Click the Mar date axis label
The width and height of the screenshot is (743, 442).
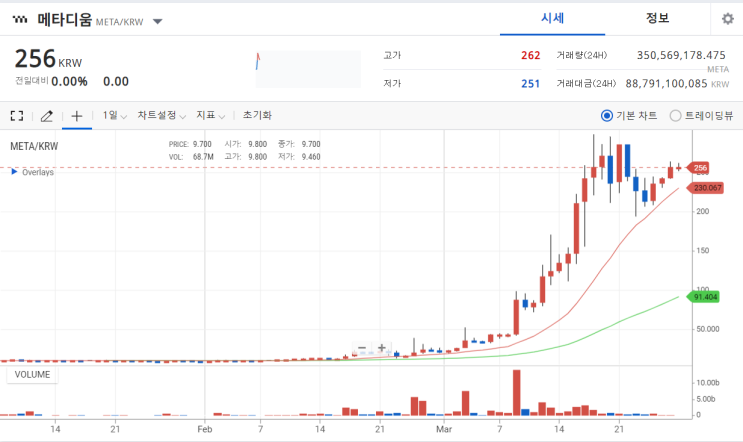(x=444, y=429)
